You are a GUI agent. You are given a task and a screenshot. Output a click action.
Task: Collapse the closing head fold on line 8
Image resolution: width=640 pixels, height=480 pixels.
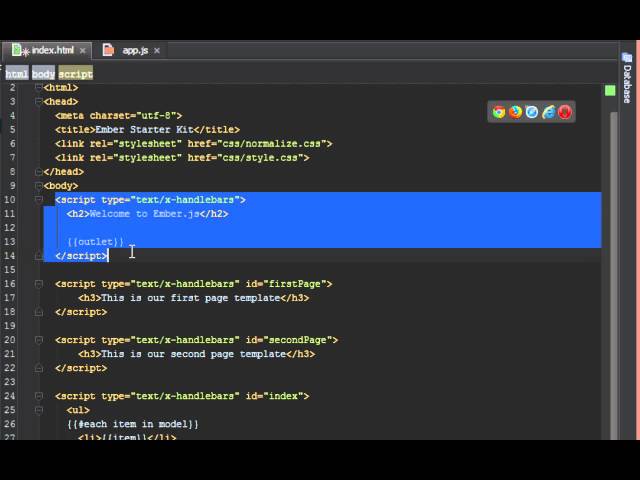coord(38,172)
